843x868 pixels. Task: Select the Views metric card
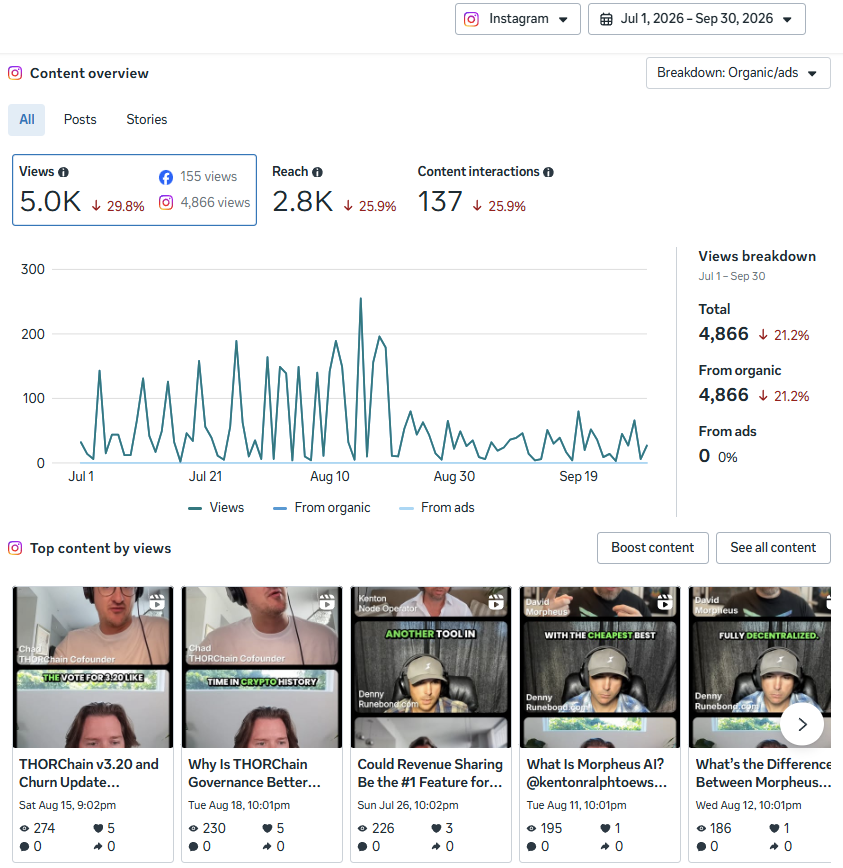135,190
